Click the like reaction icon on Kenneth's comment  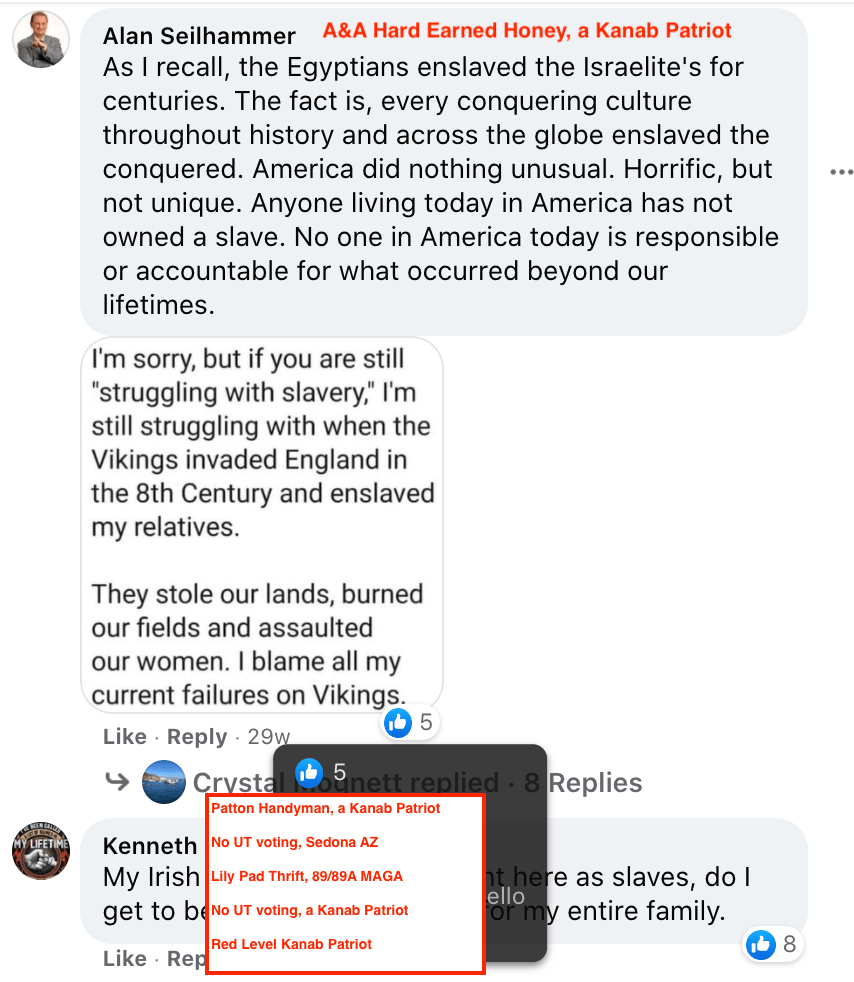coord(761,943)
